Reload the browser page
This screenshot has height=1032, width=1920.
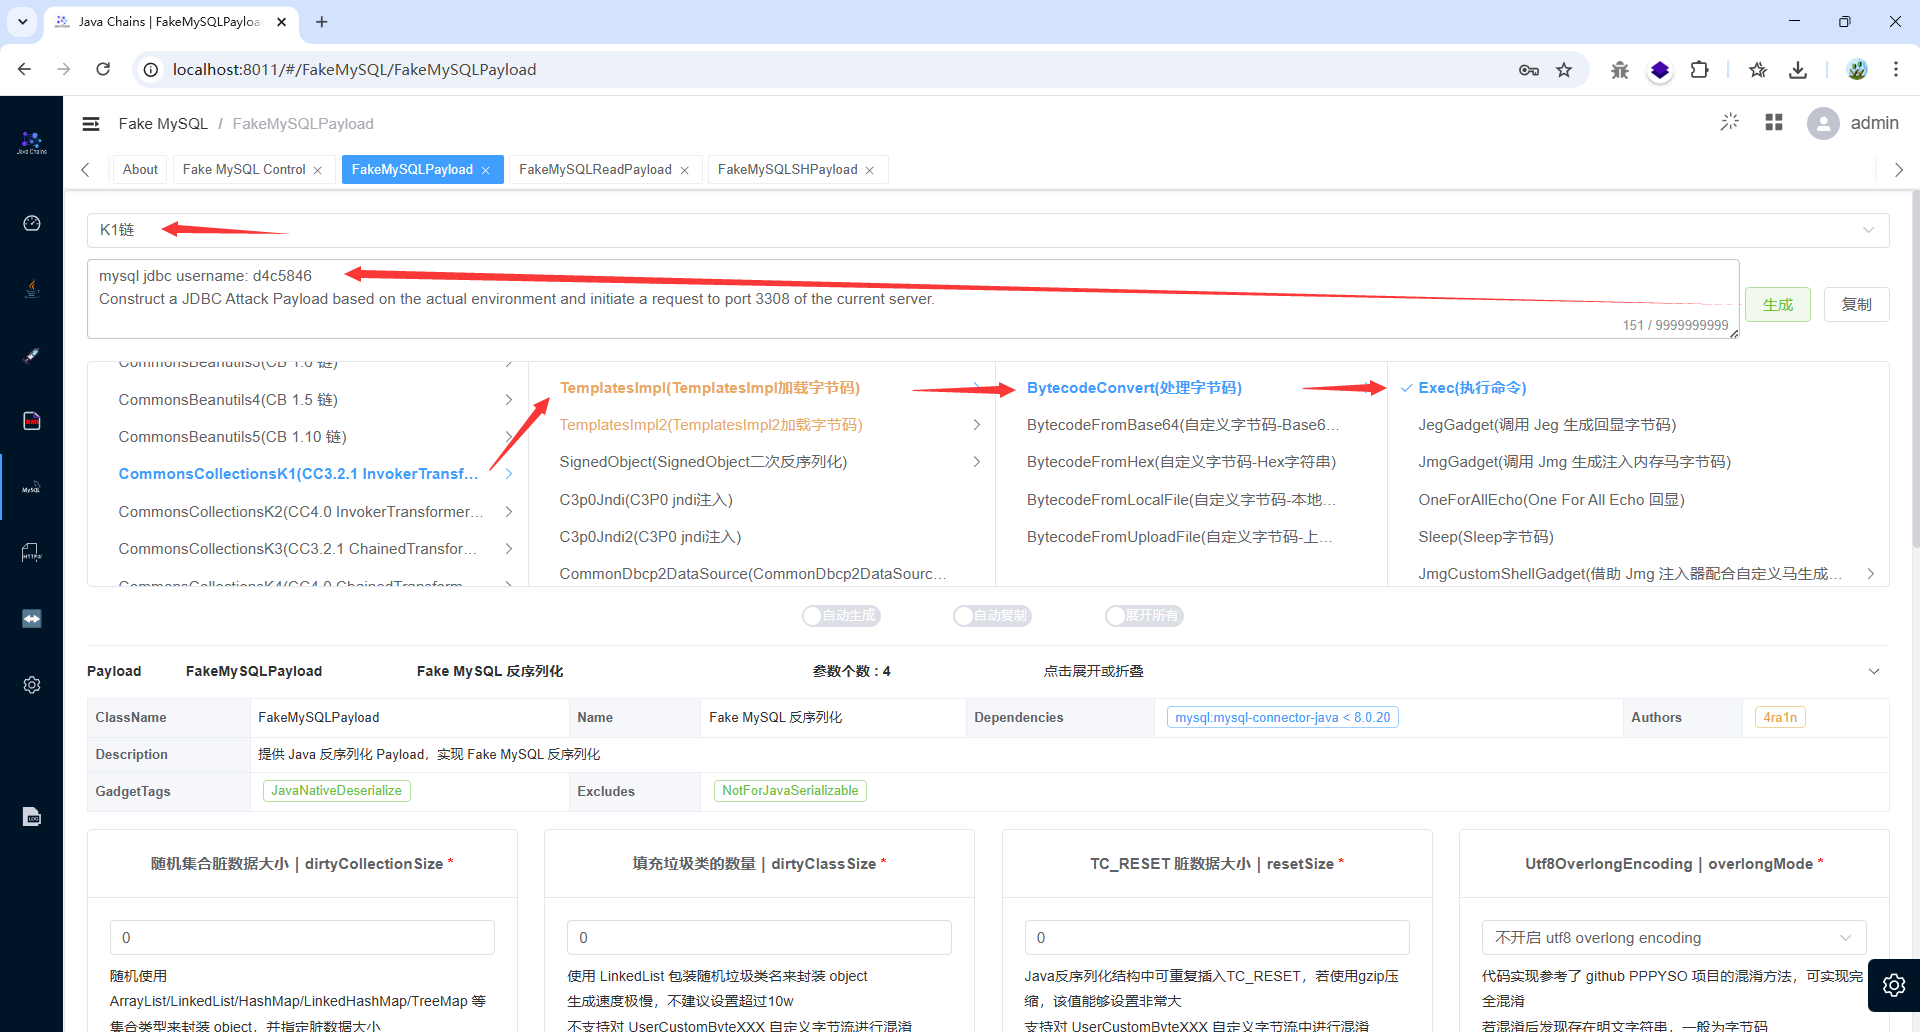point(103,69)
